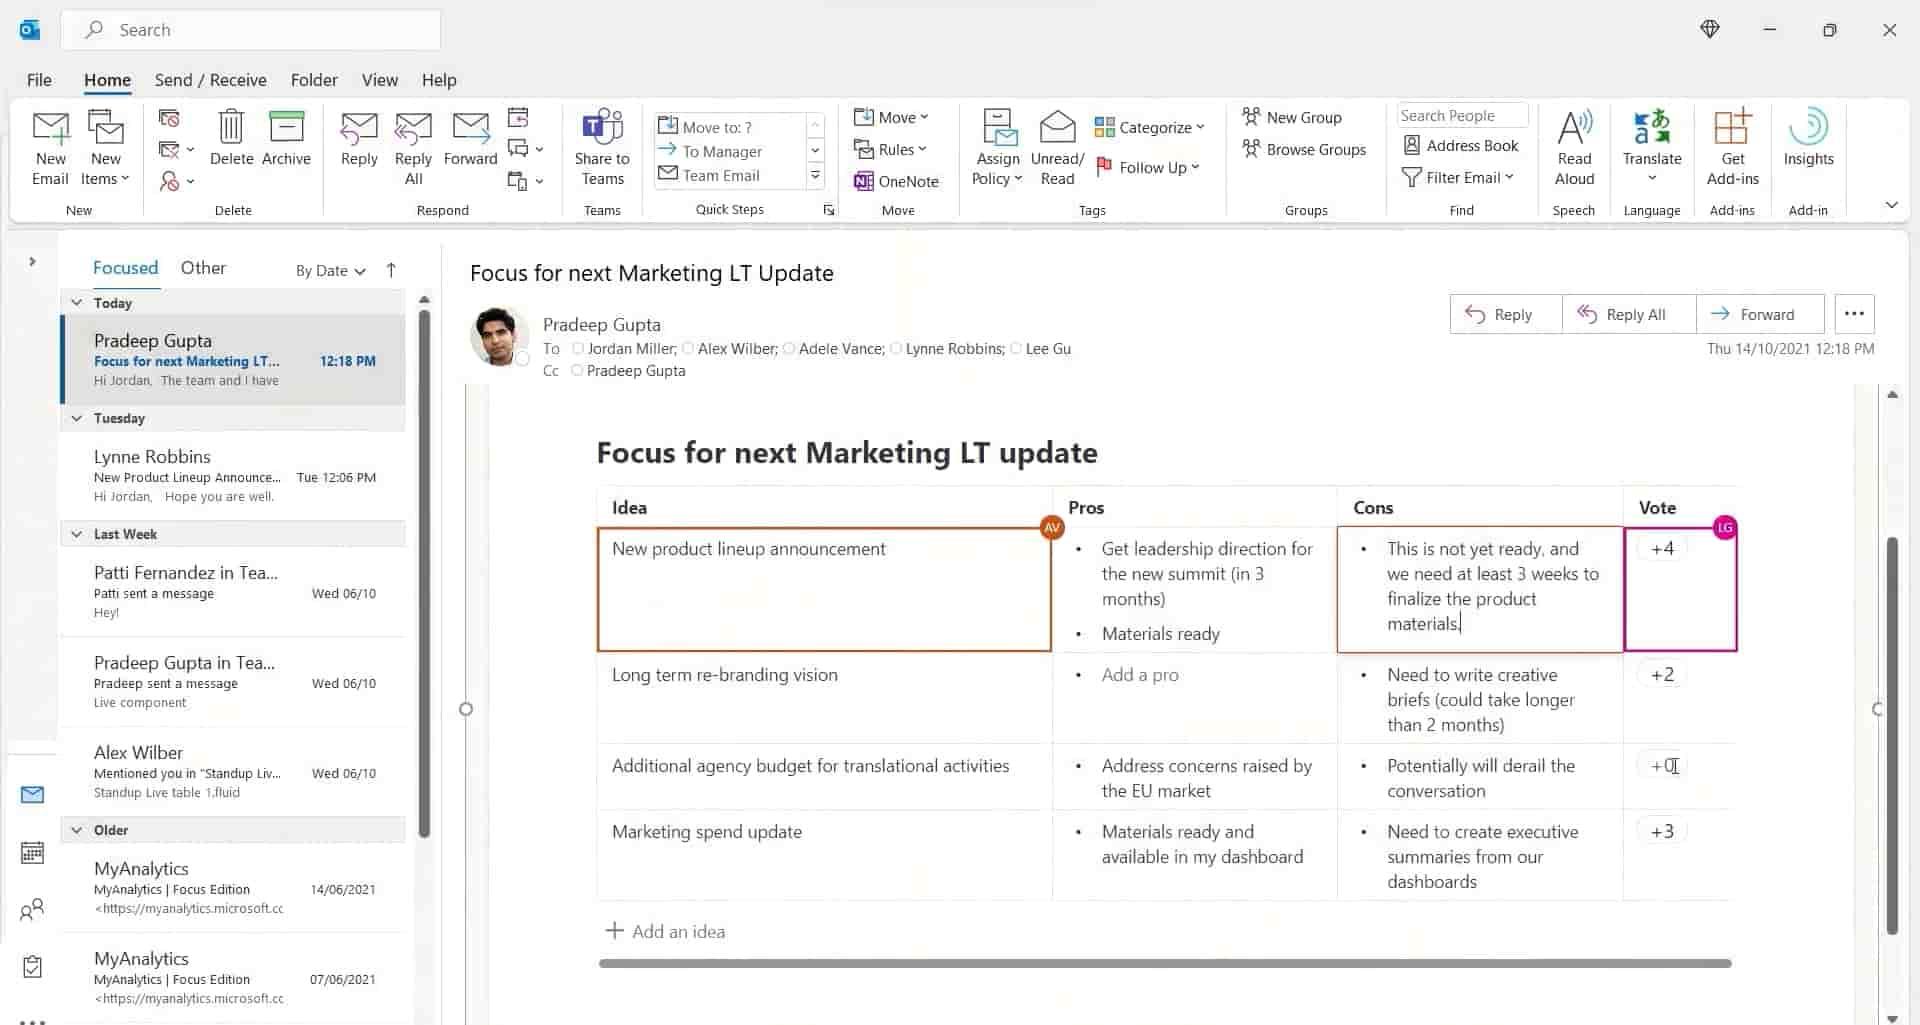
Task: Open the Follow Up flag menu
Action: [x=1147, y=167]
